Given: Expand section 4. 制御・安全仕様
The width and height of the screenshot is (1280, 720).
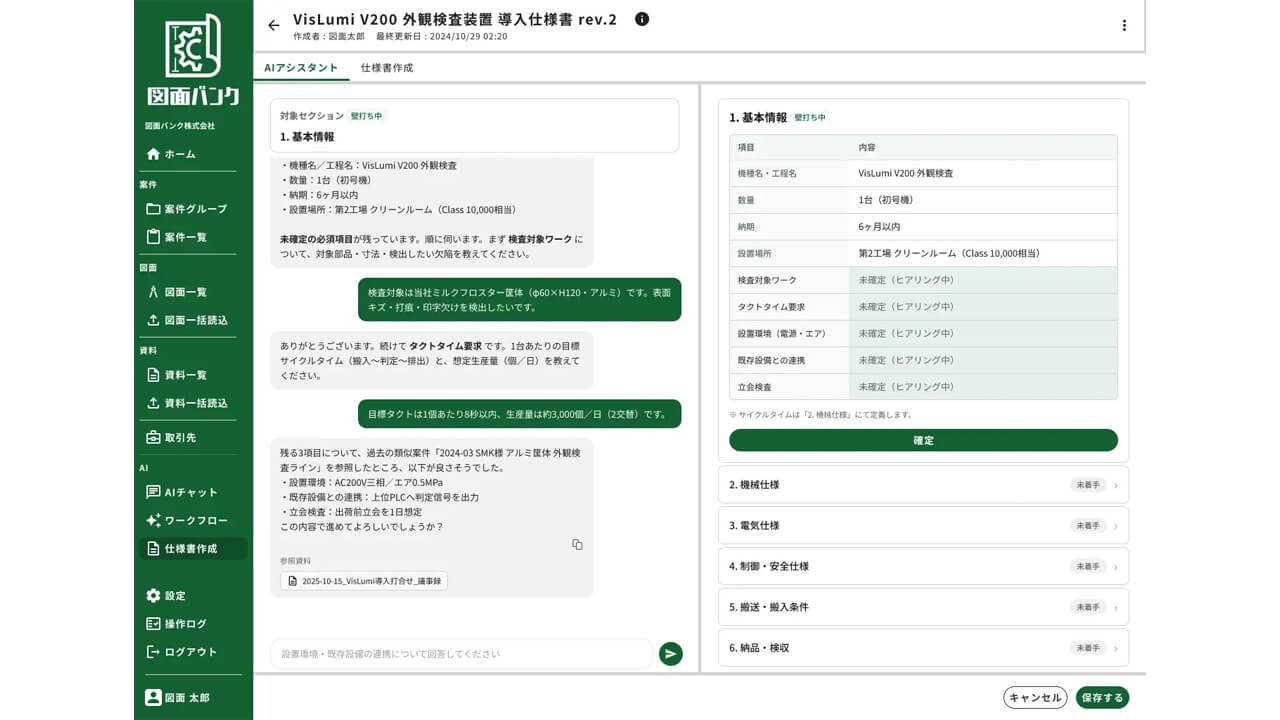Looking at the screenshot, I should pos(924,566).
